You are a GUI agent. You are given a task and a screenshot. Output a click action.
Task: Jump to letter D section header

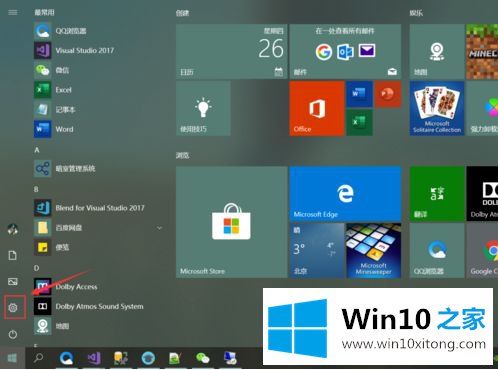(36, 268)
